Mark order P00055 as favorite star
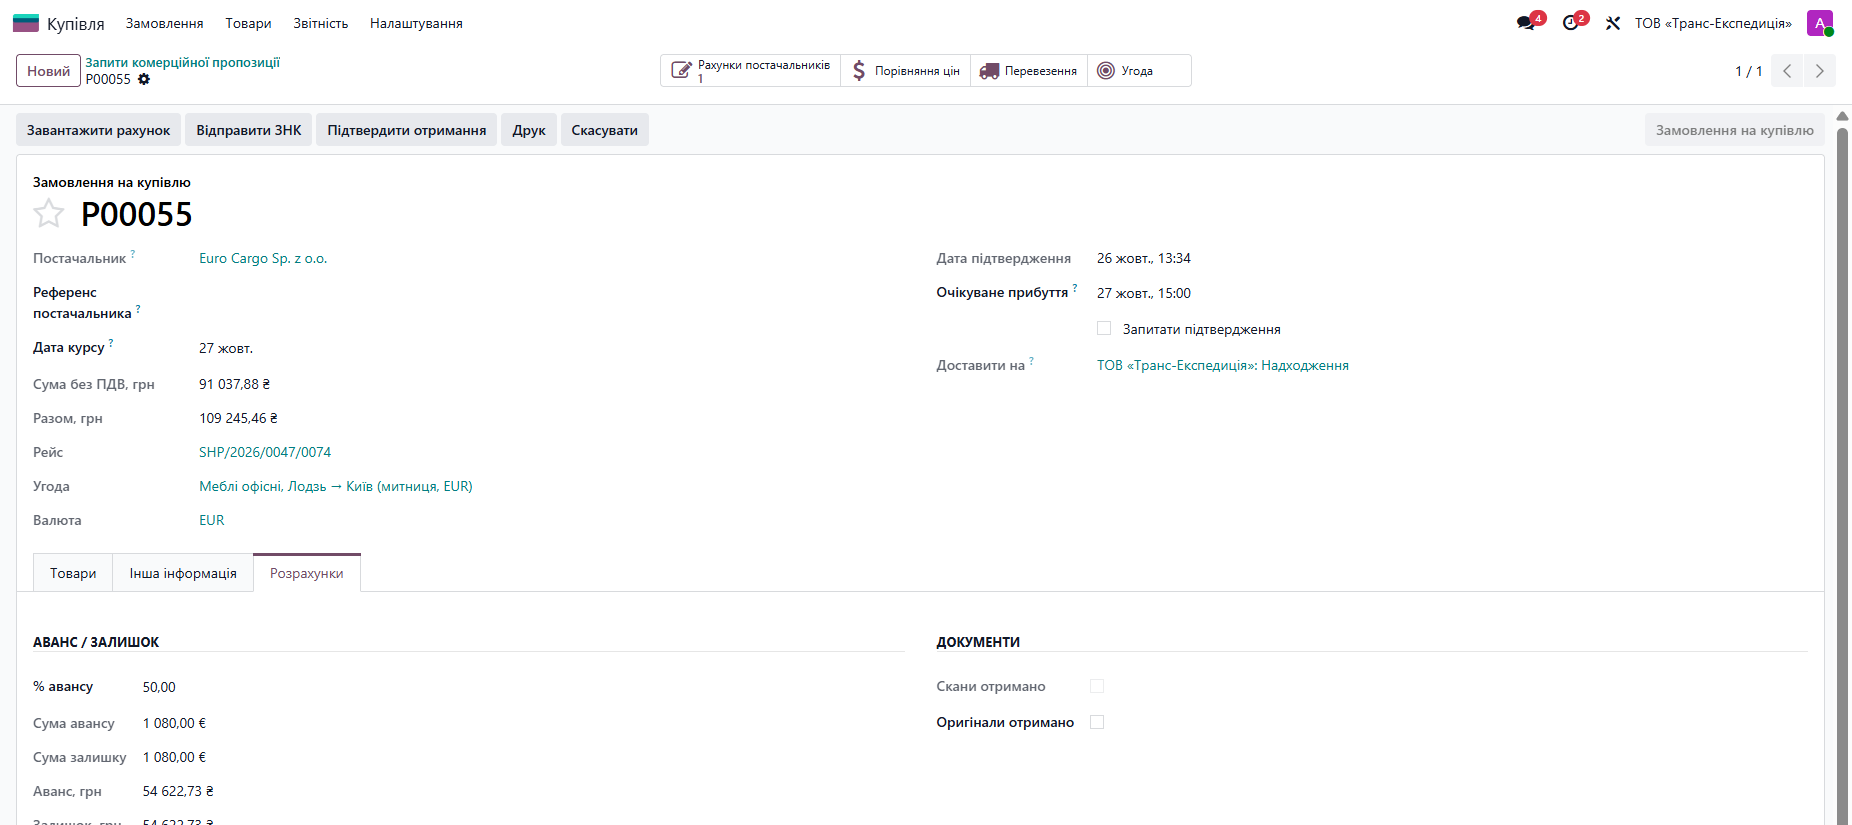1852x825 pixels. 48,213
